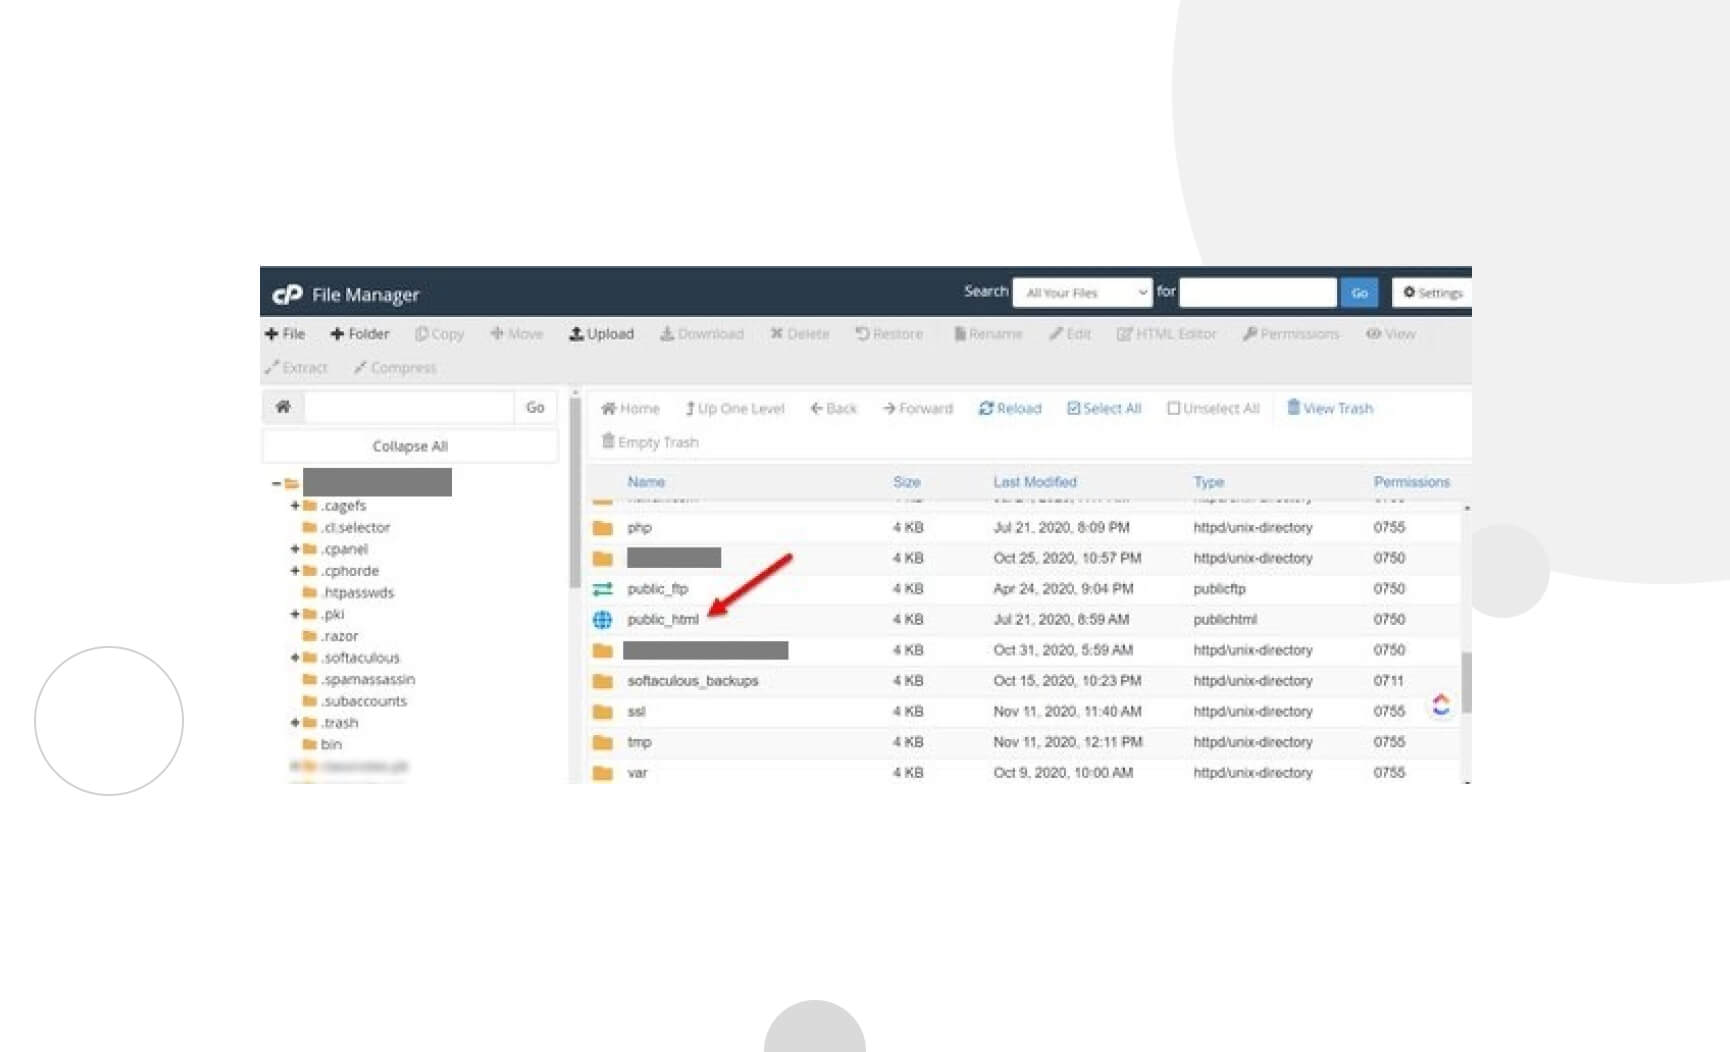The image size is (1730, 1052).
Task: Click the blue search Go button
Action: point(1359,293)
